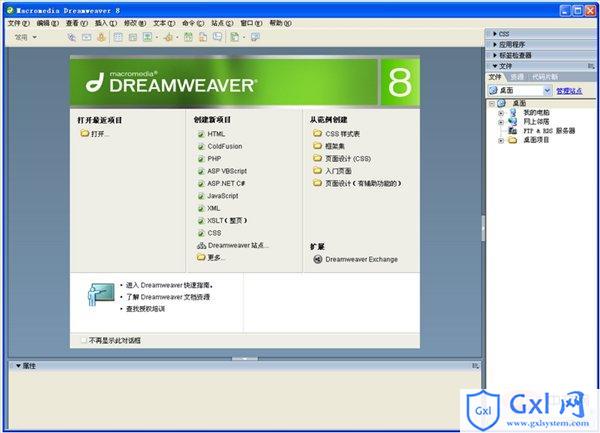This screenshot has height=433, width=600.
Task: Tick the 不再显示此对话框 checkbox
Action: (x=84, y=340)
